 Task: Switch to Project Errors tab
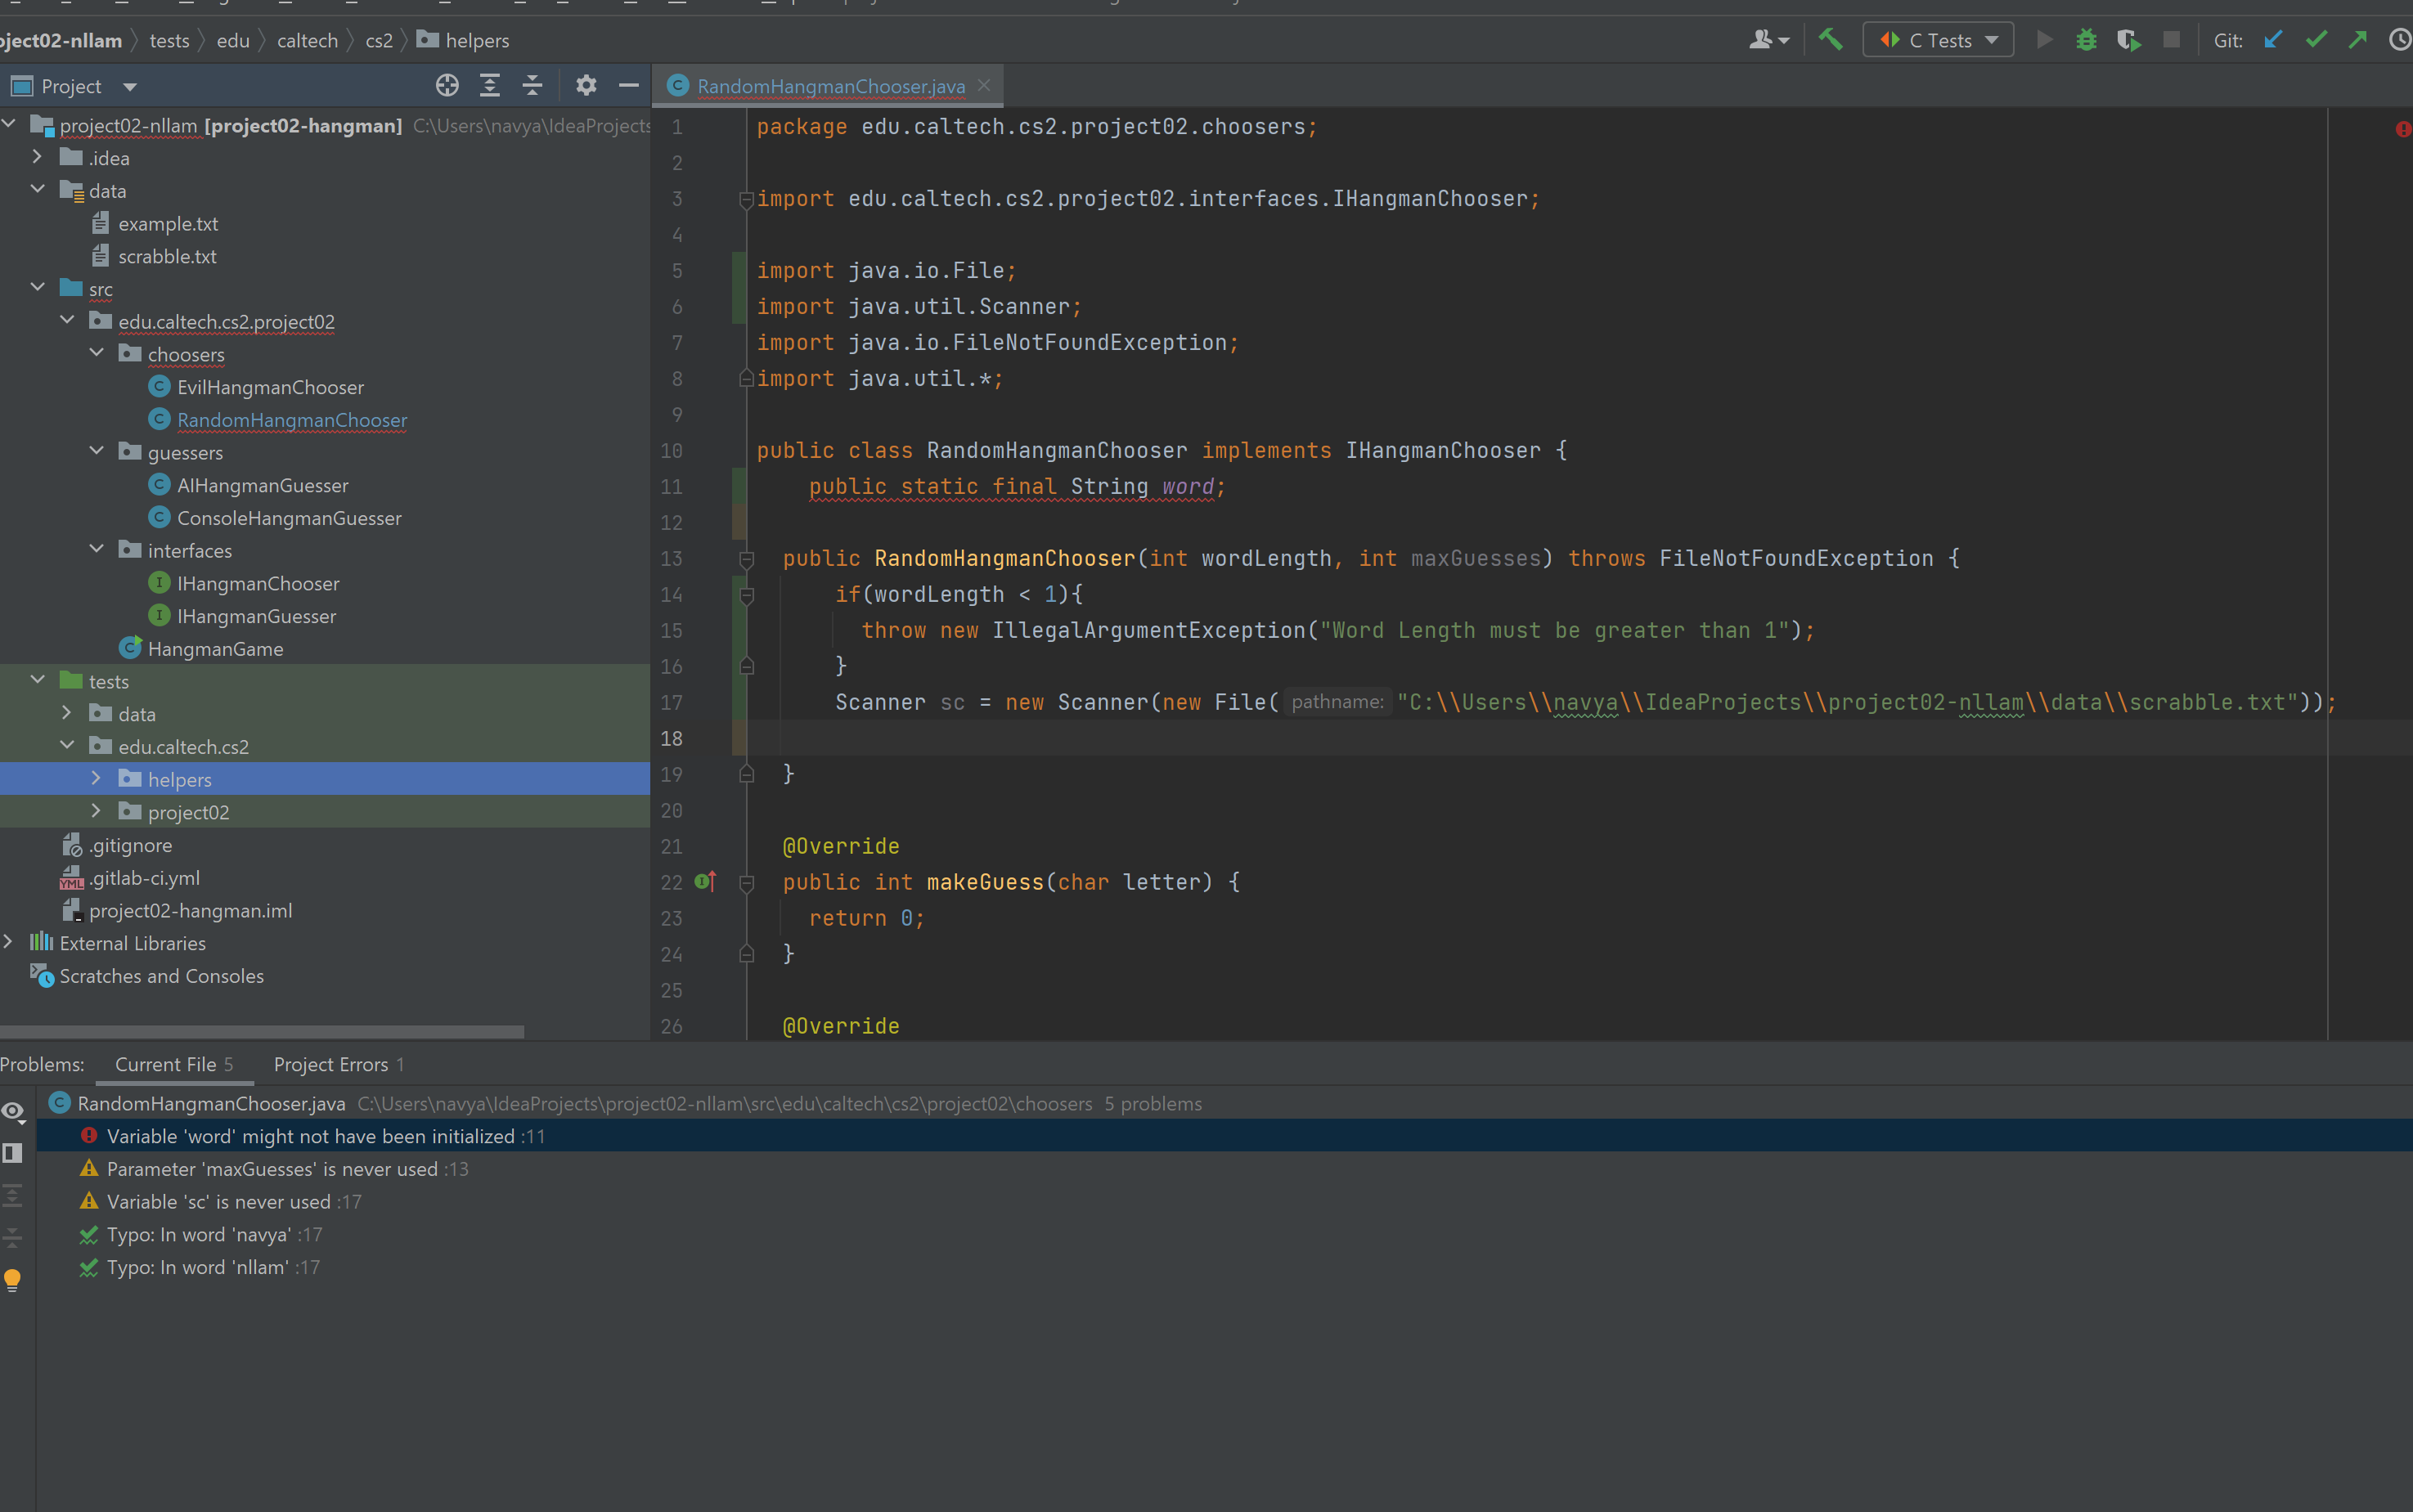tap(338, 1064)
